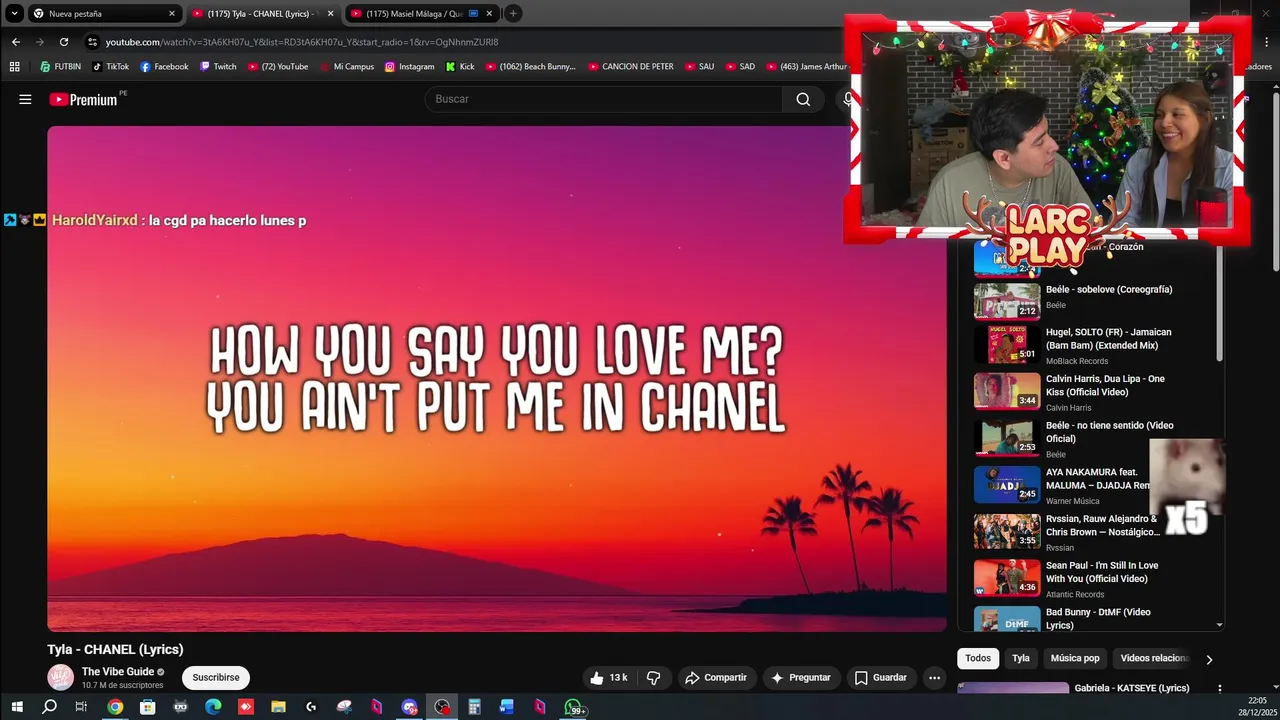Open Sean Paul I'm Still In Love title

(x=1102, y=572)
